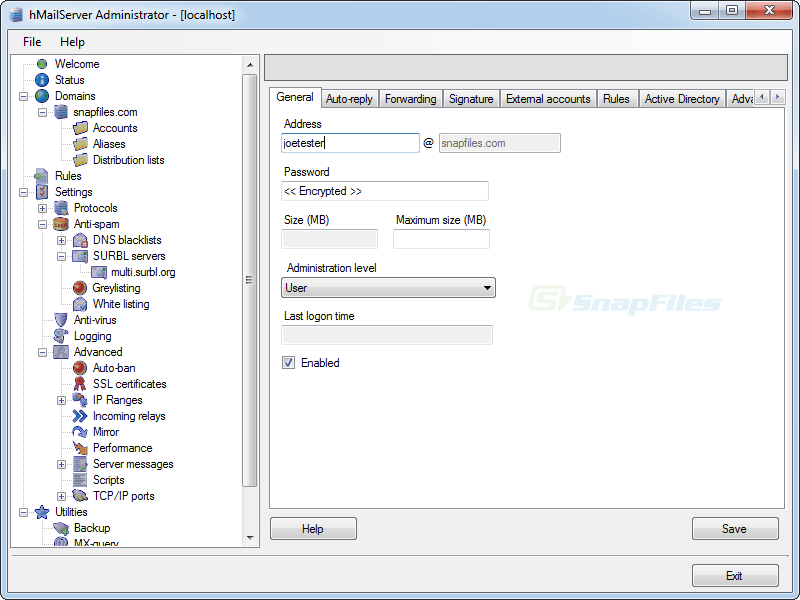800x600 pixels.
Task: Collapse the Settings tree node
Action: (23, 192)
